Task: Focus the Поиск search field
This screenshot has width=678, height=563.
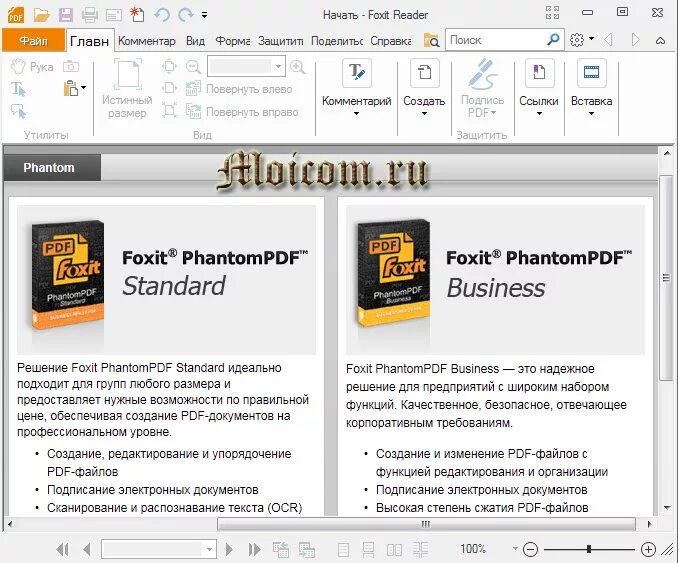Action: pos(496,40)
